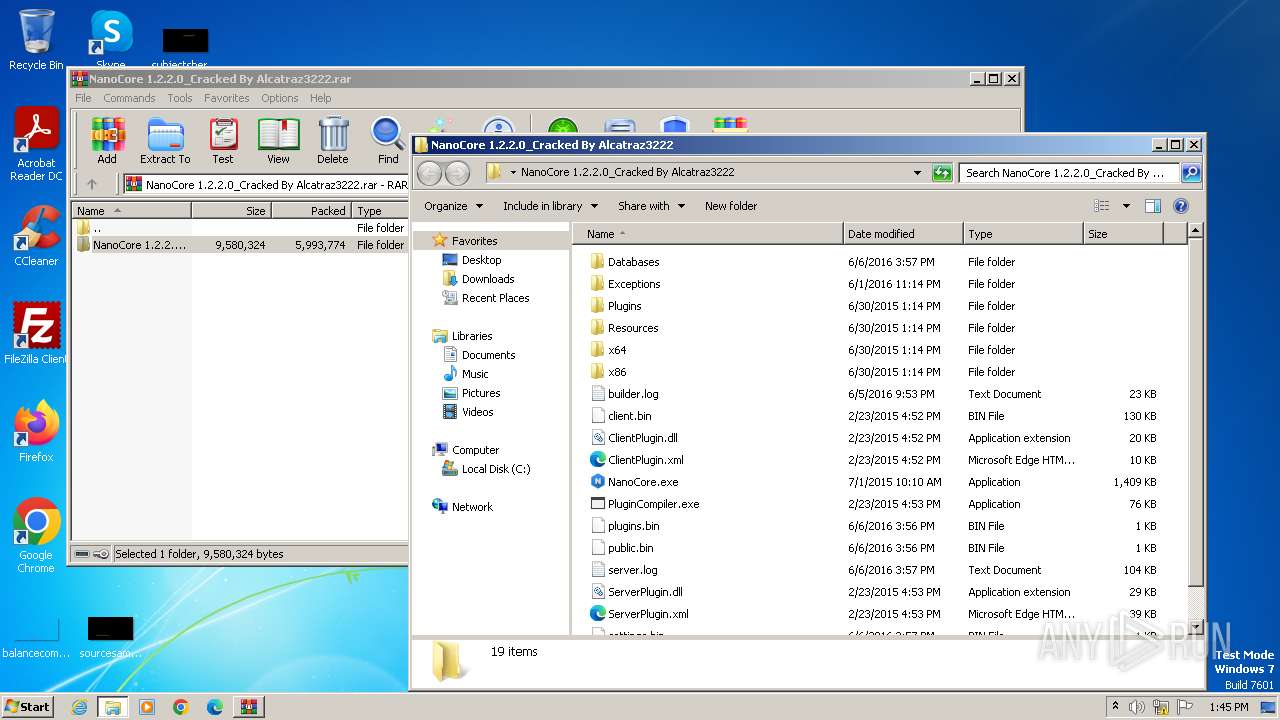The width and height of the screenshot is (1280, 720).
Task: Click the WinRAR Find icon
Action: click(x=388, y=140)
